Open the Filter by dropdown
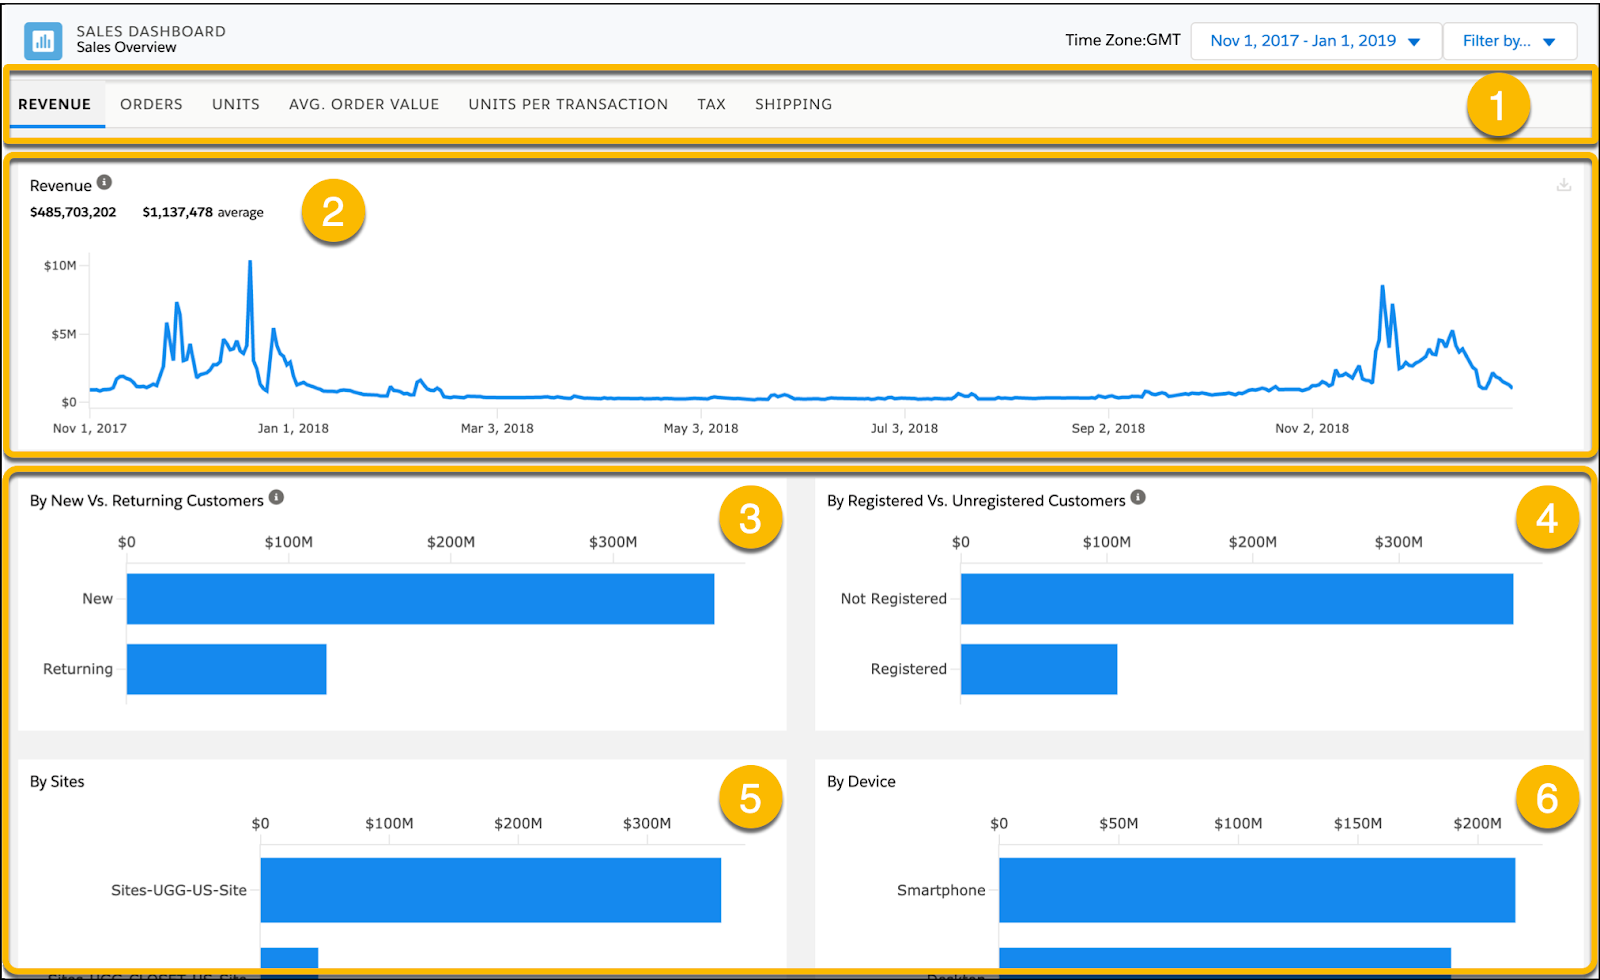 pyautogui.click(x=1510, y=41)
